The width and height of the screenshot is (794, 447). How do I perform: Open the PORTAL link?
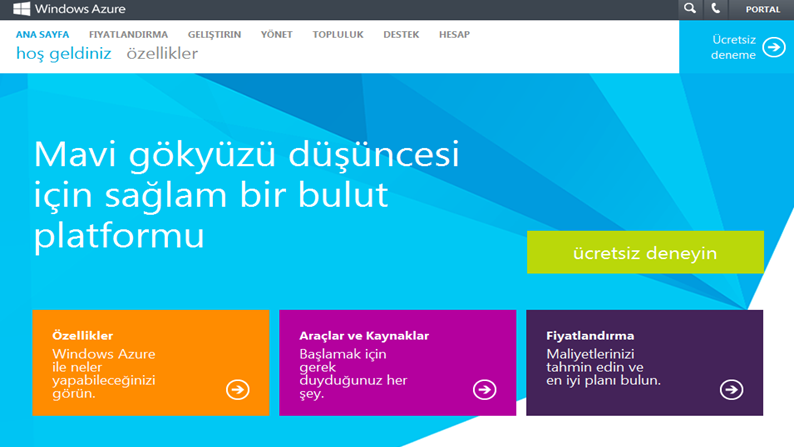pos(762,9)
